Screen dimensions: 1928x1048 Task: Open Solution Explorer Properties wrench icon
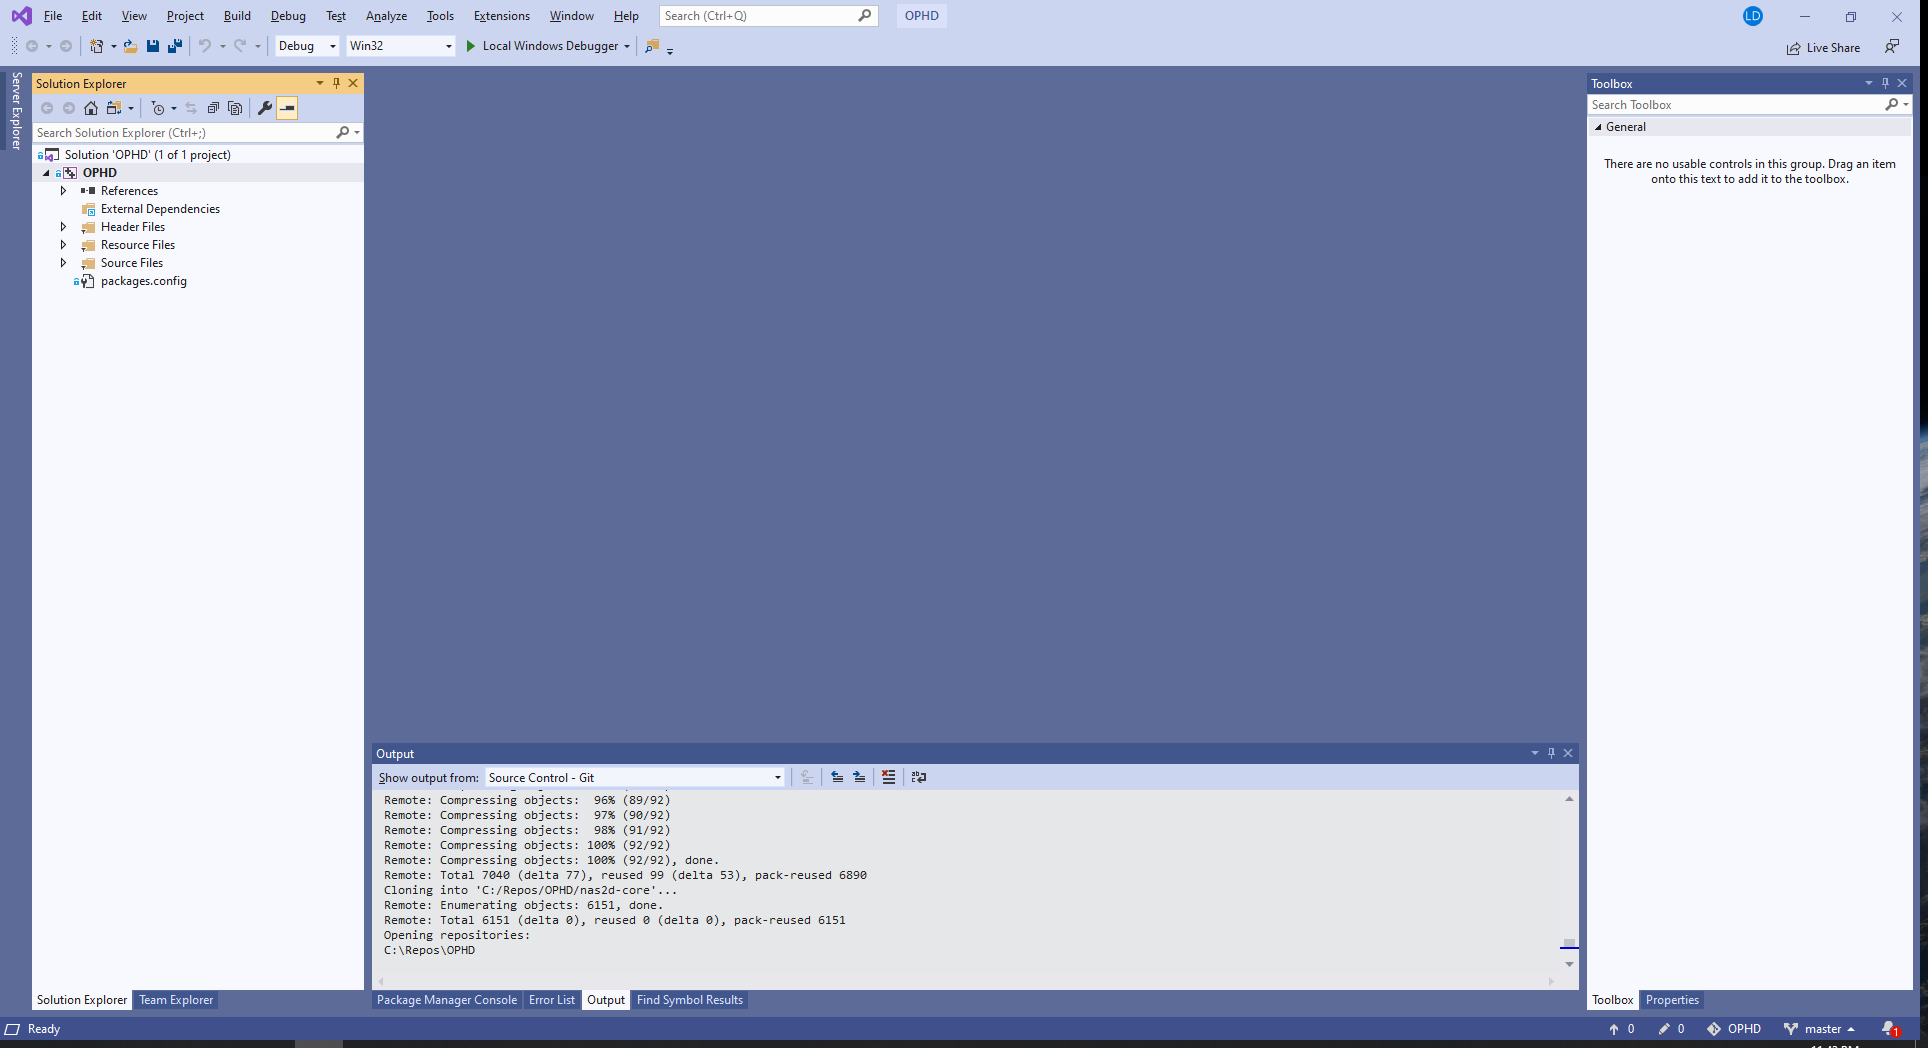point(265,108)
